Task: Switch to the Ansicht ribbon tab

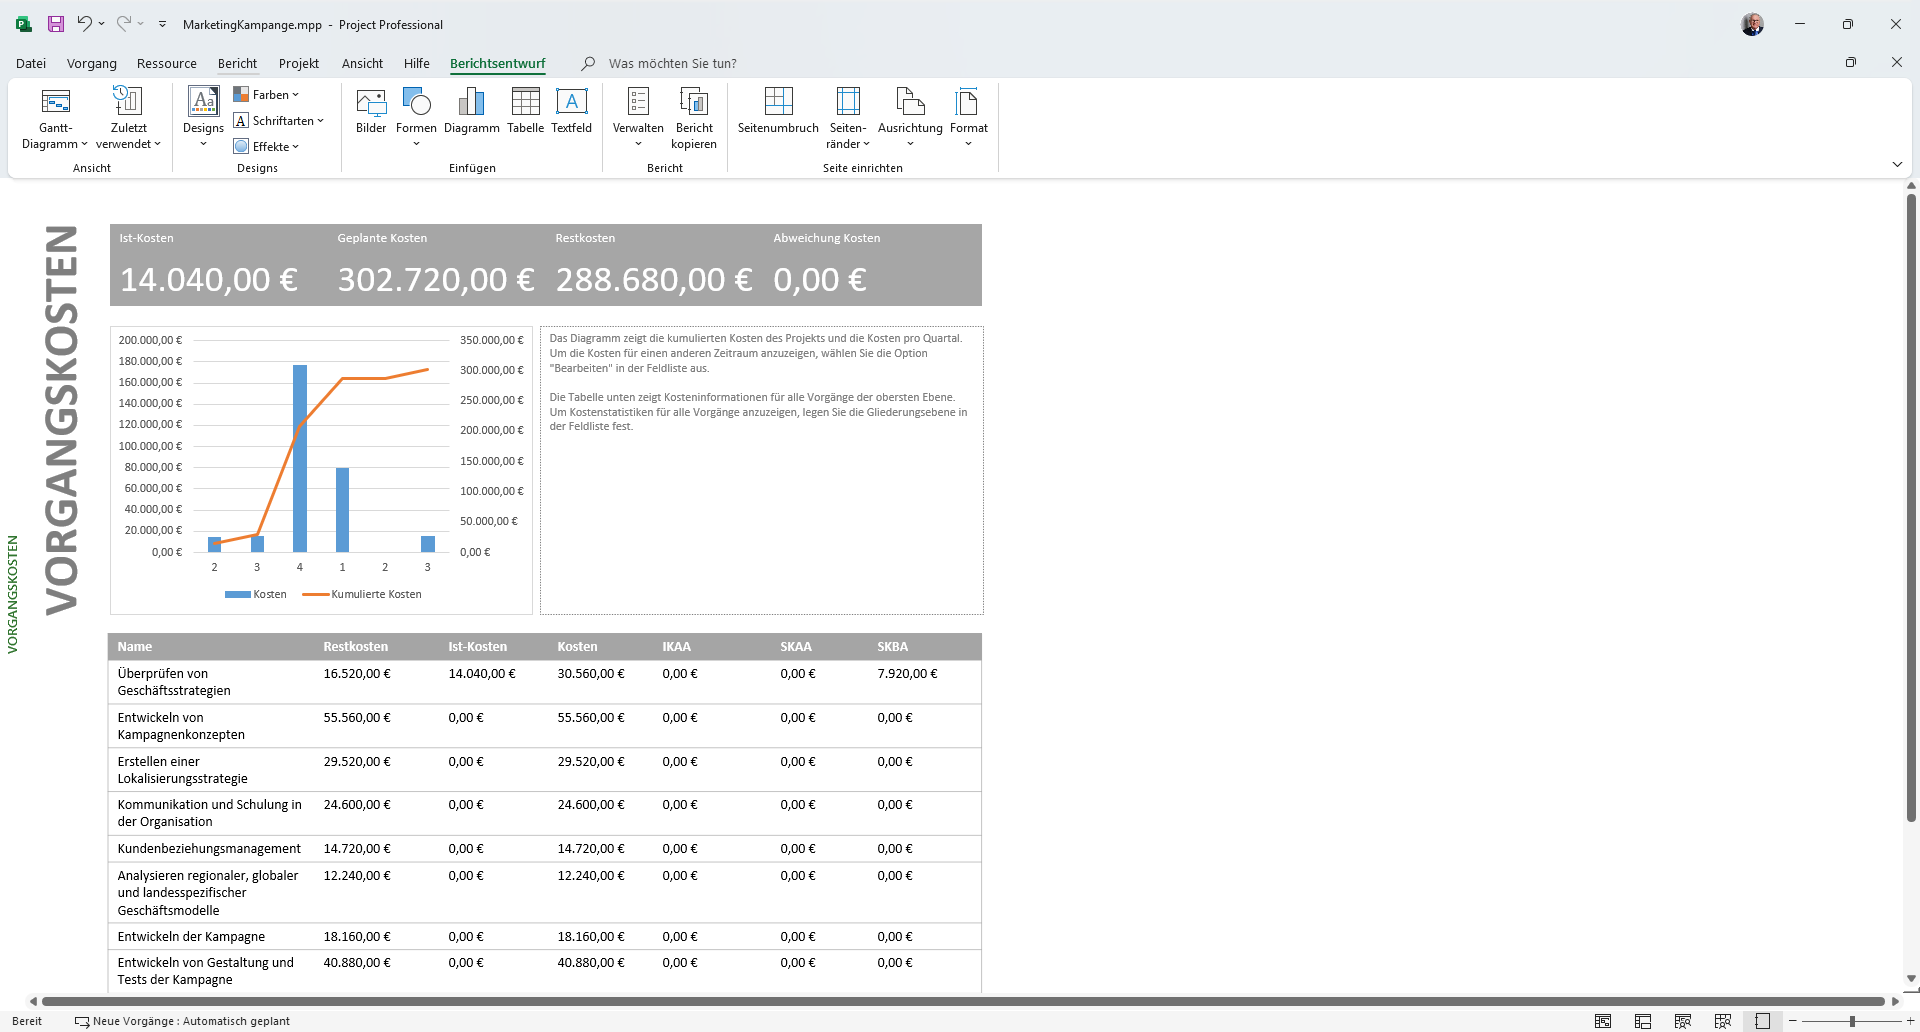Action: [362, 63]
